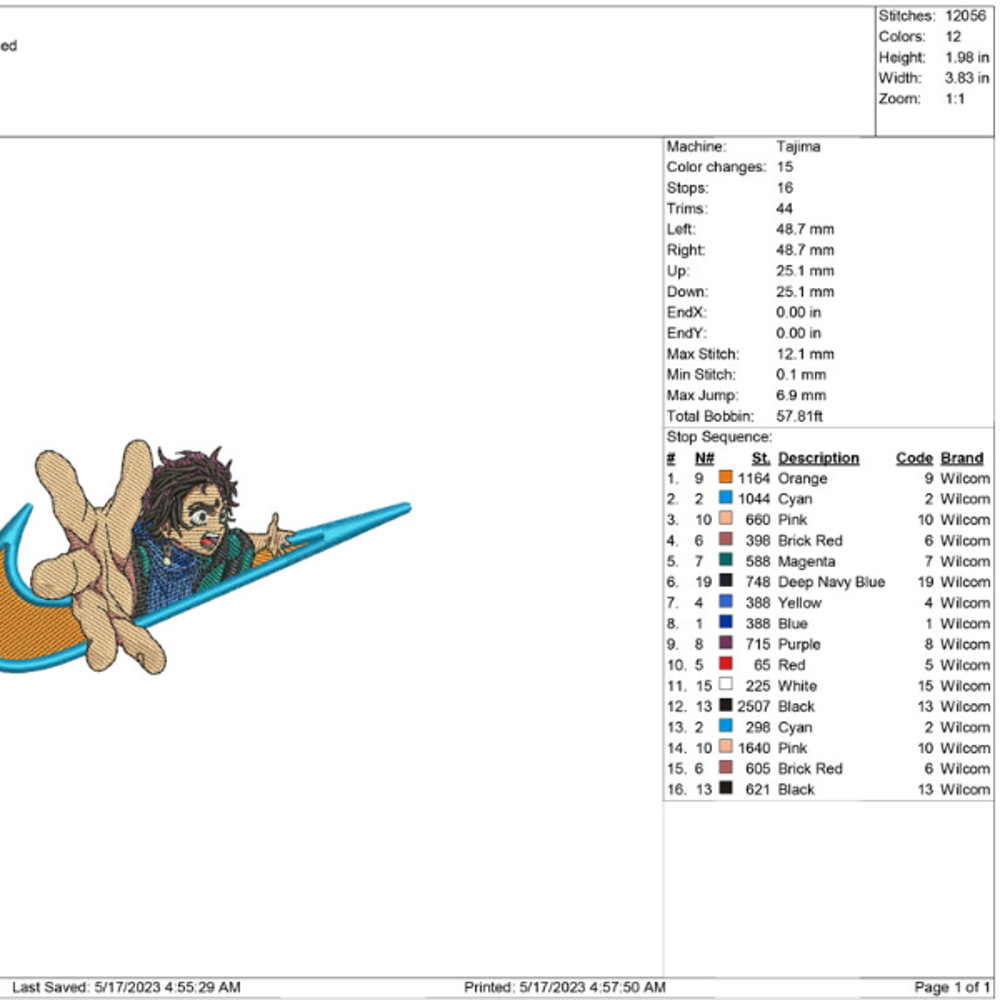Click the Description column header
Image resolution: width=1000 pixels, height=1000 pixels.
pyautogui.click(x=818, y=458)
